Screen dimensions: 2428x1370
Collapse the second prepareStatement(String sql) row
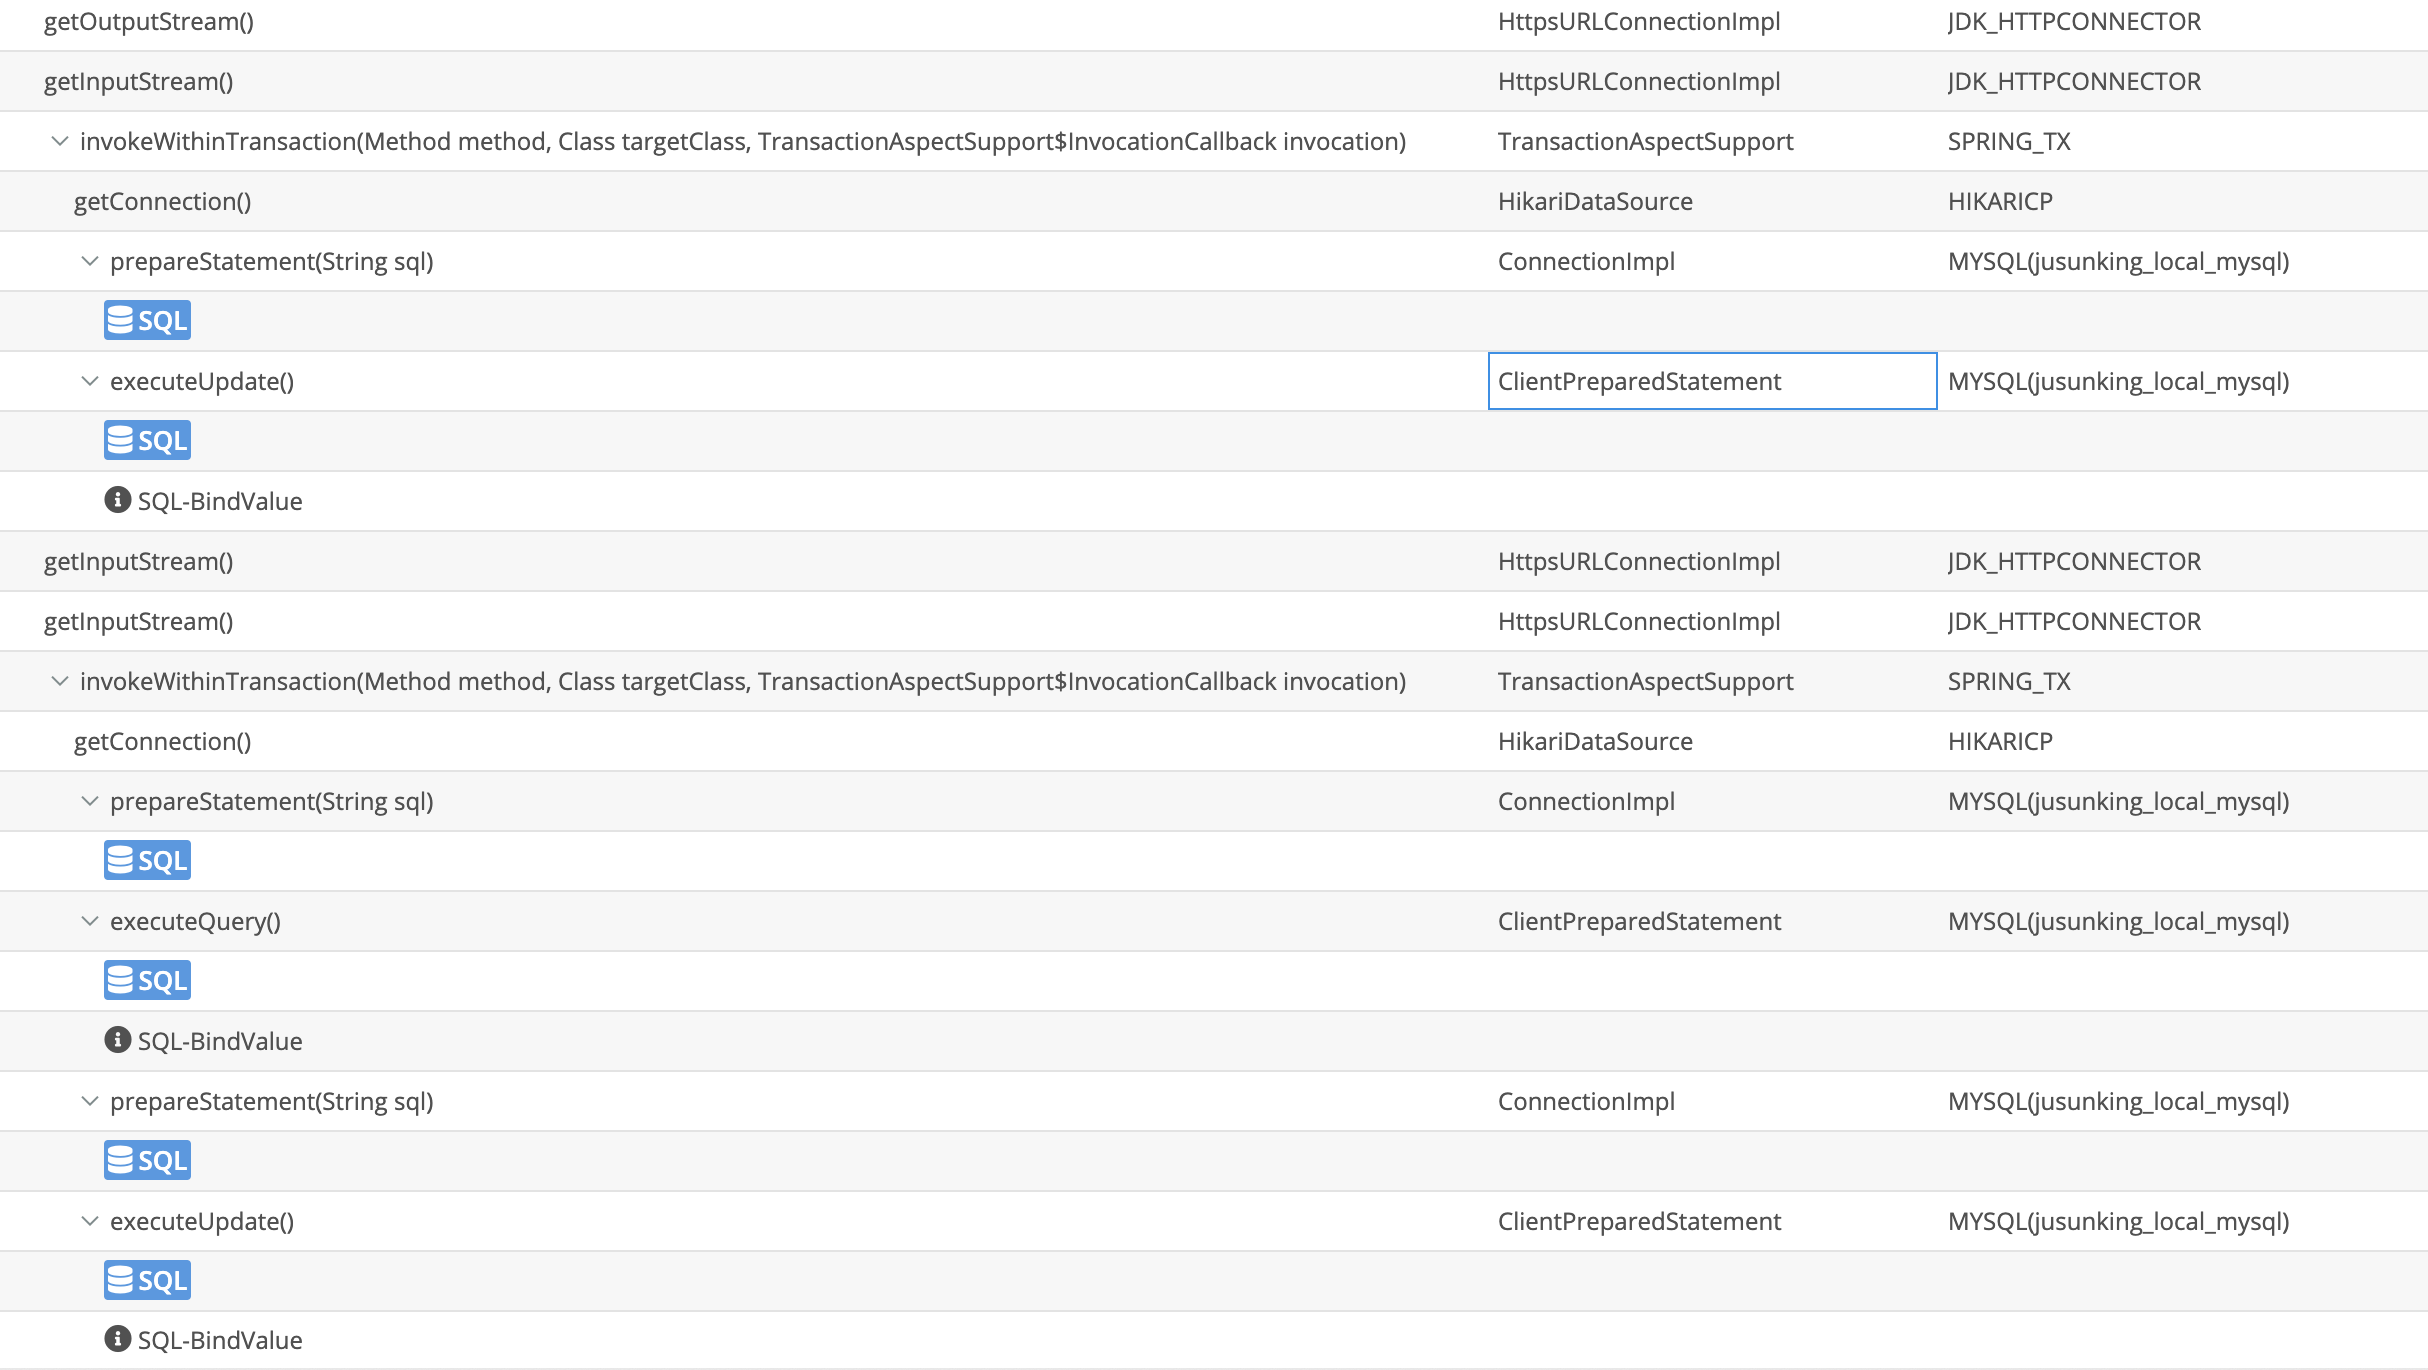pyautogui.click(x=90, y=801)
